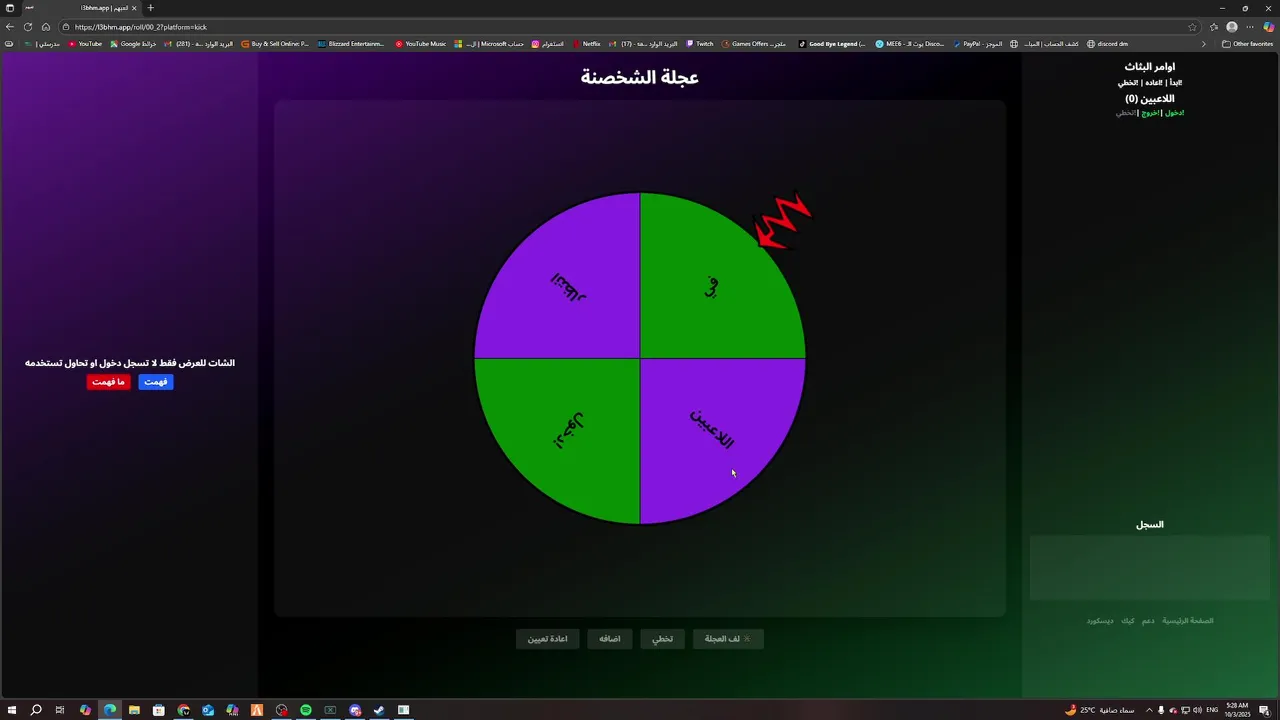This screenshot has width=1280, height=720.
Task: Click the browser home icon
Action: 46,27
